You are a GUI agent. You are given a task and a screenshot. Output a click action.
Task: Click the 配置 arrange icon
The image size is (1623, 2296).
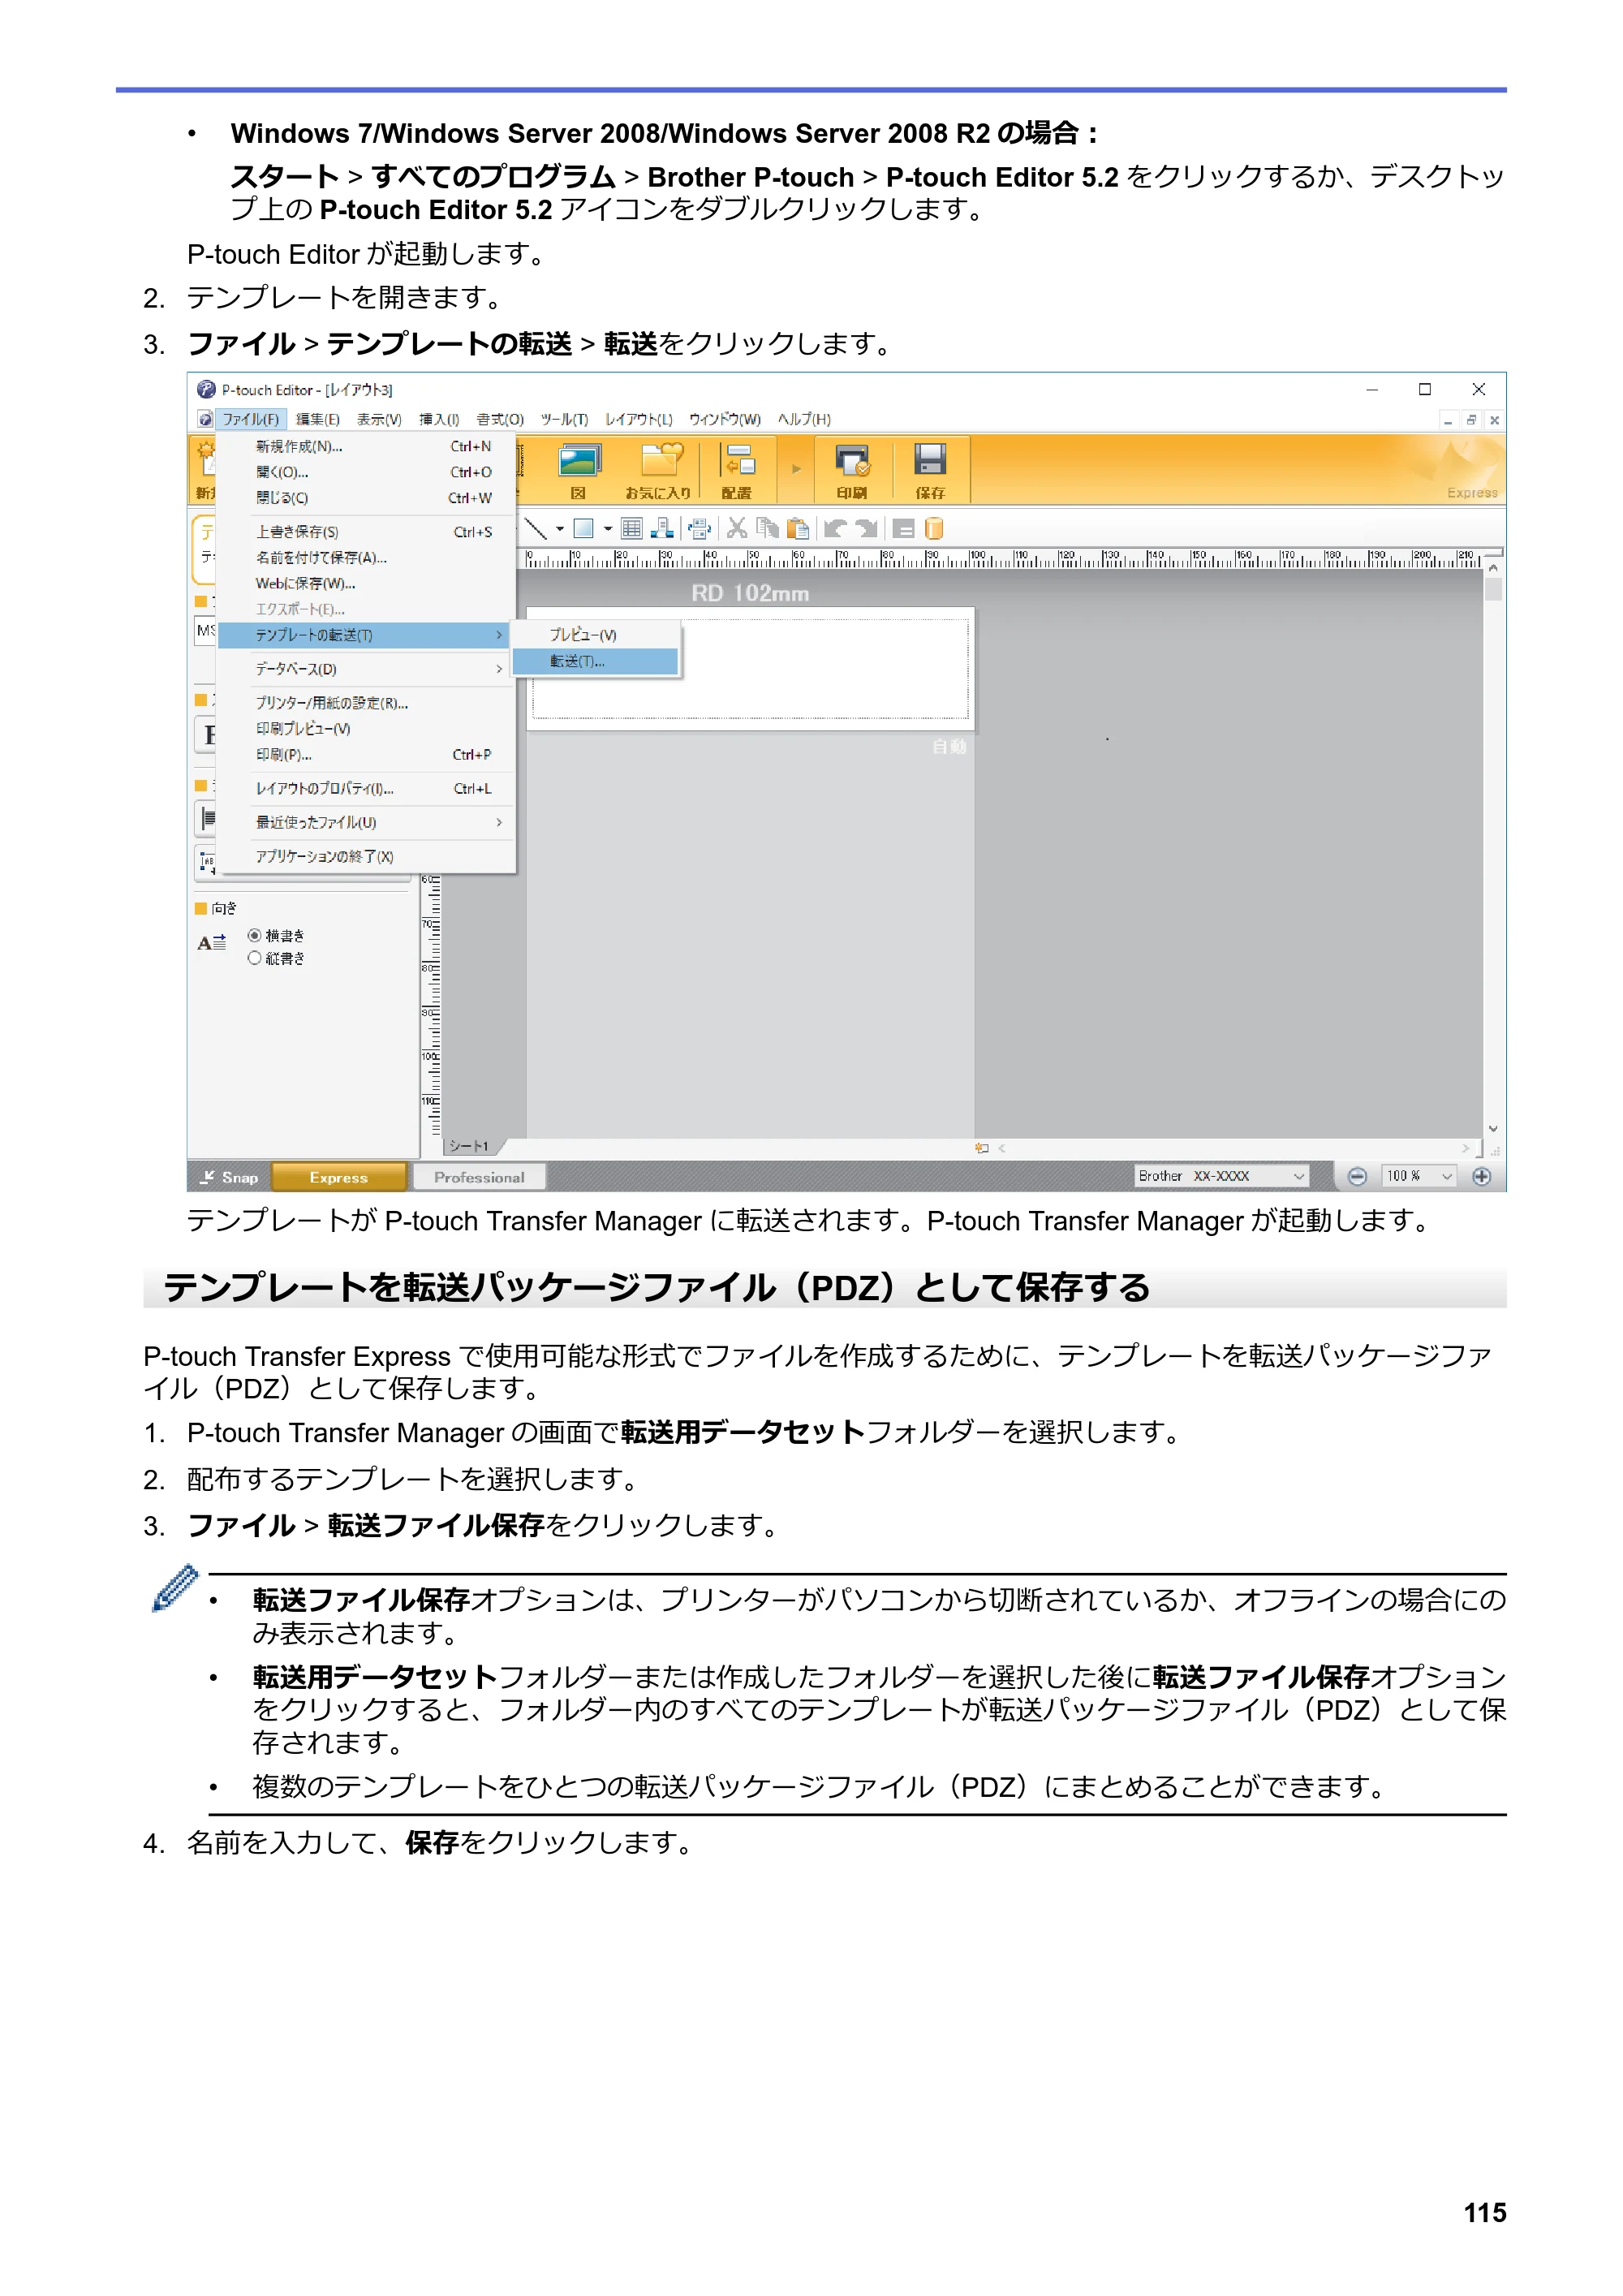coord(737,470)
